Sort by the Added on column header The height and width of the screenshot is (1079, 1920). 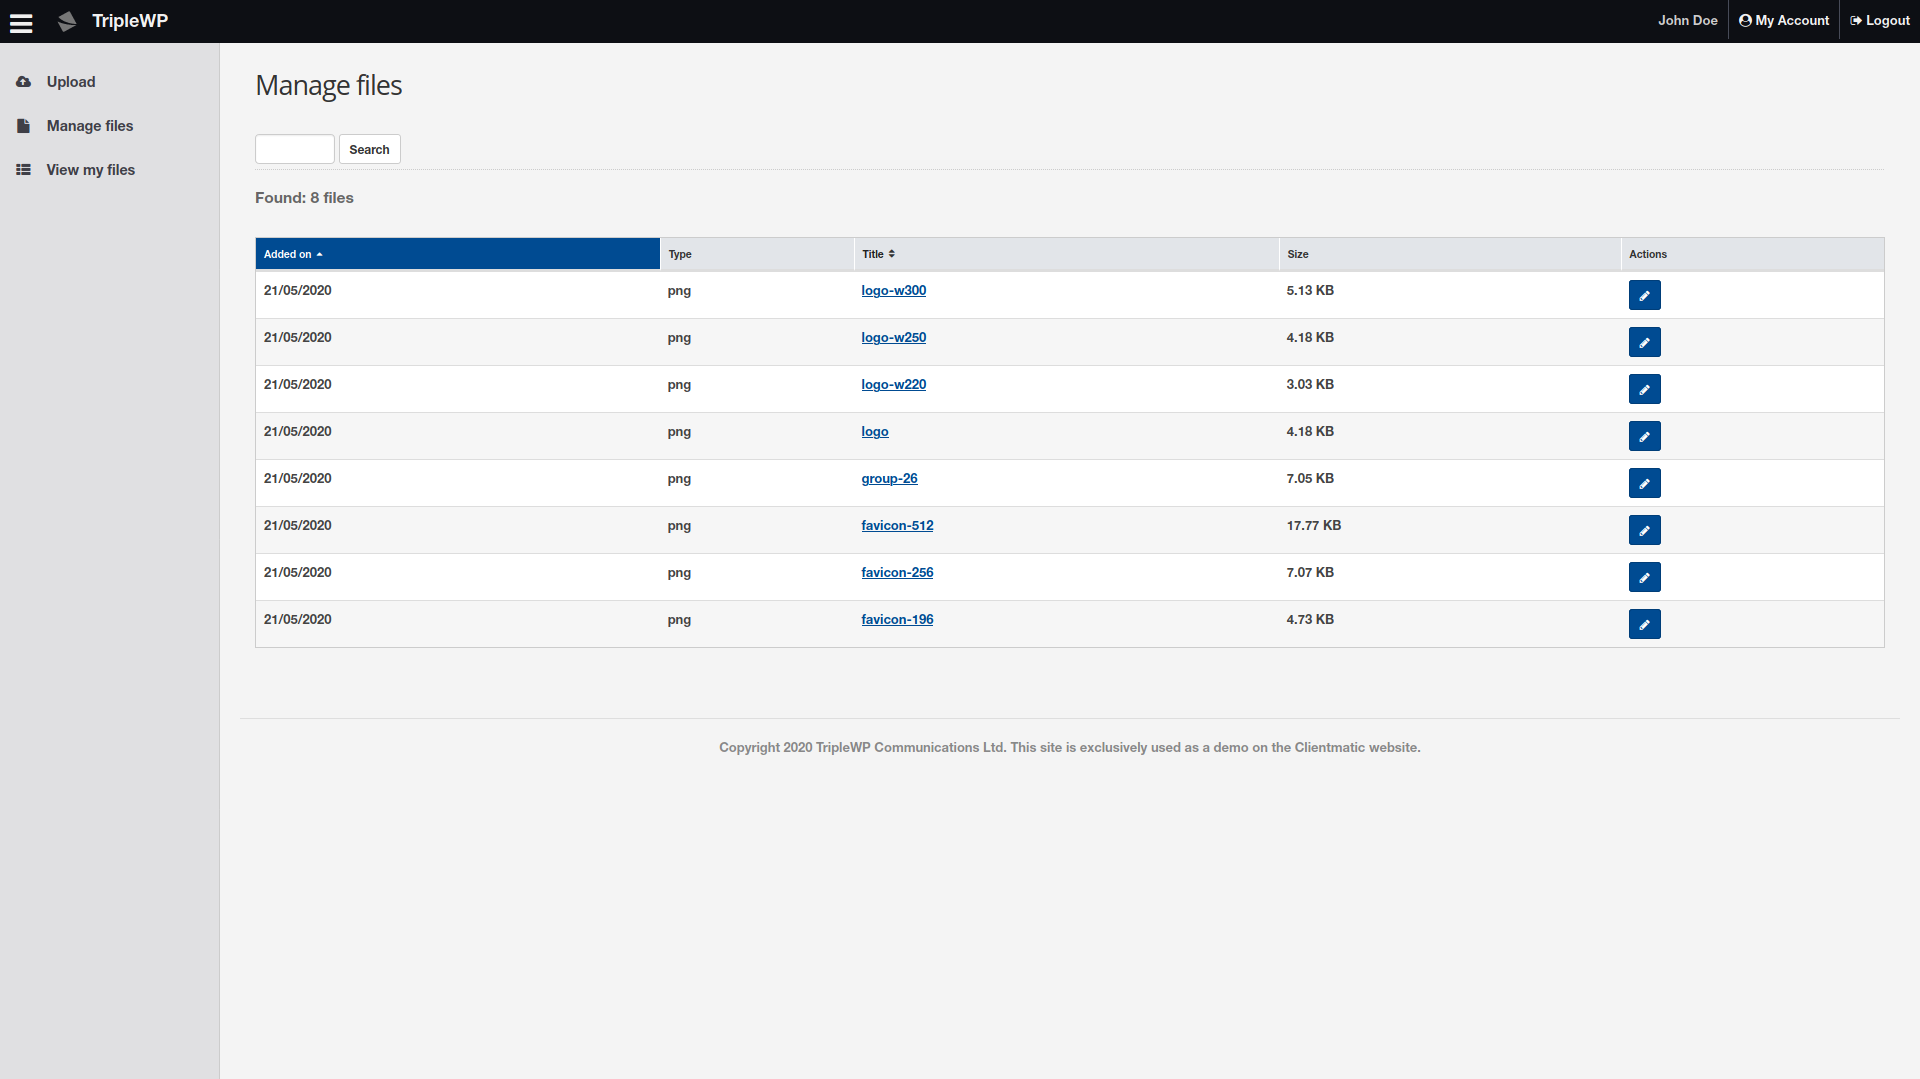click(457, 254)
